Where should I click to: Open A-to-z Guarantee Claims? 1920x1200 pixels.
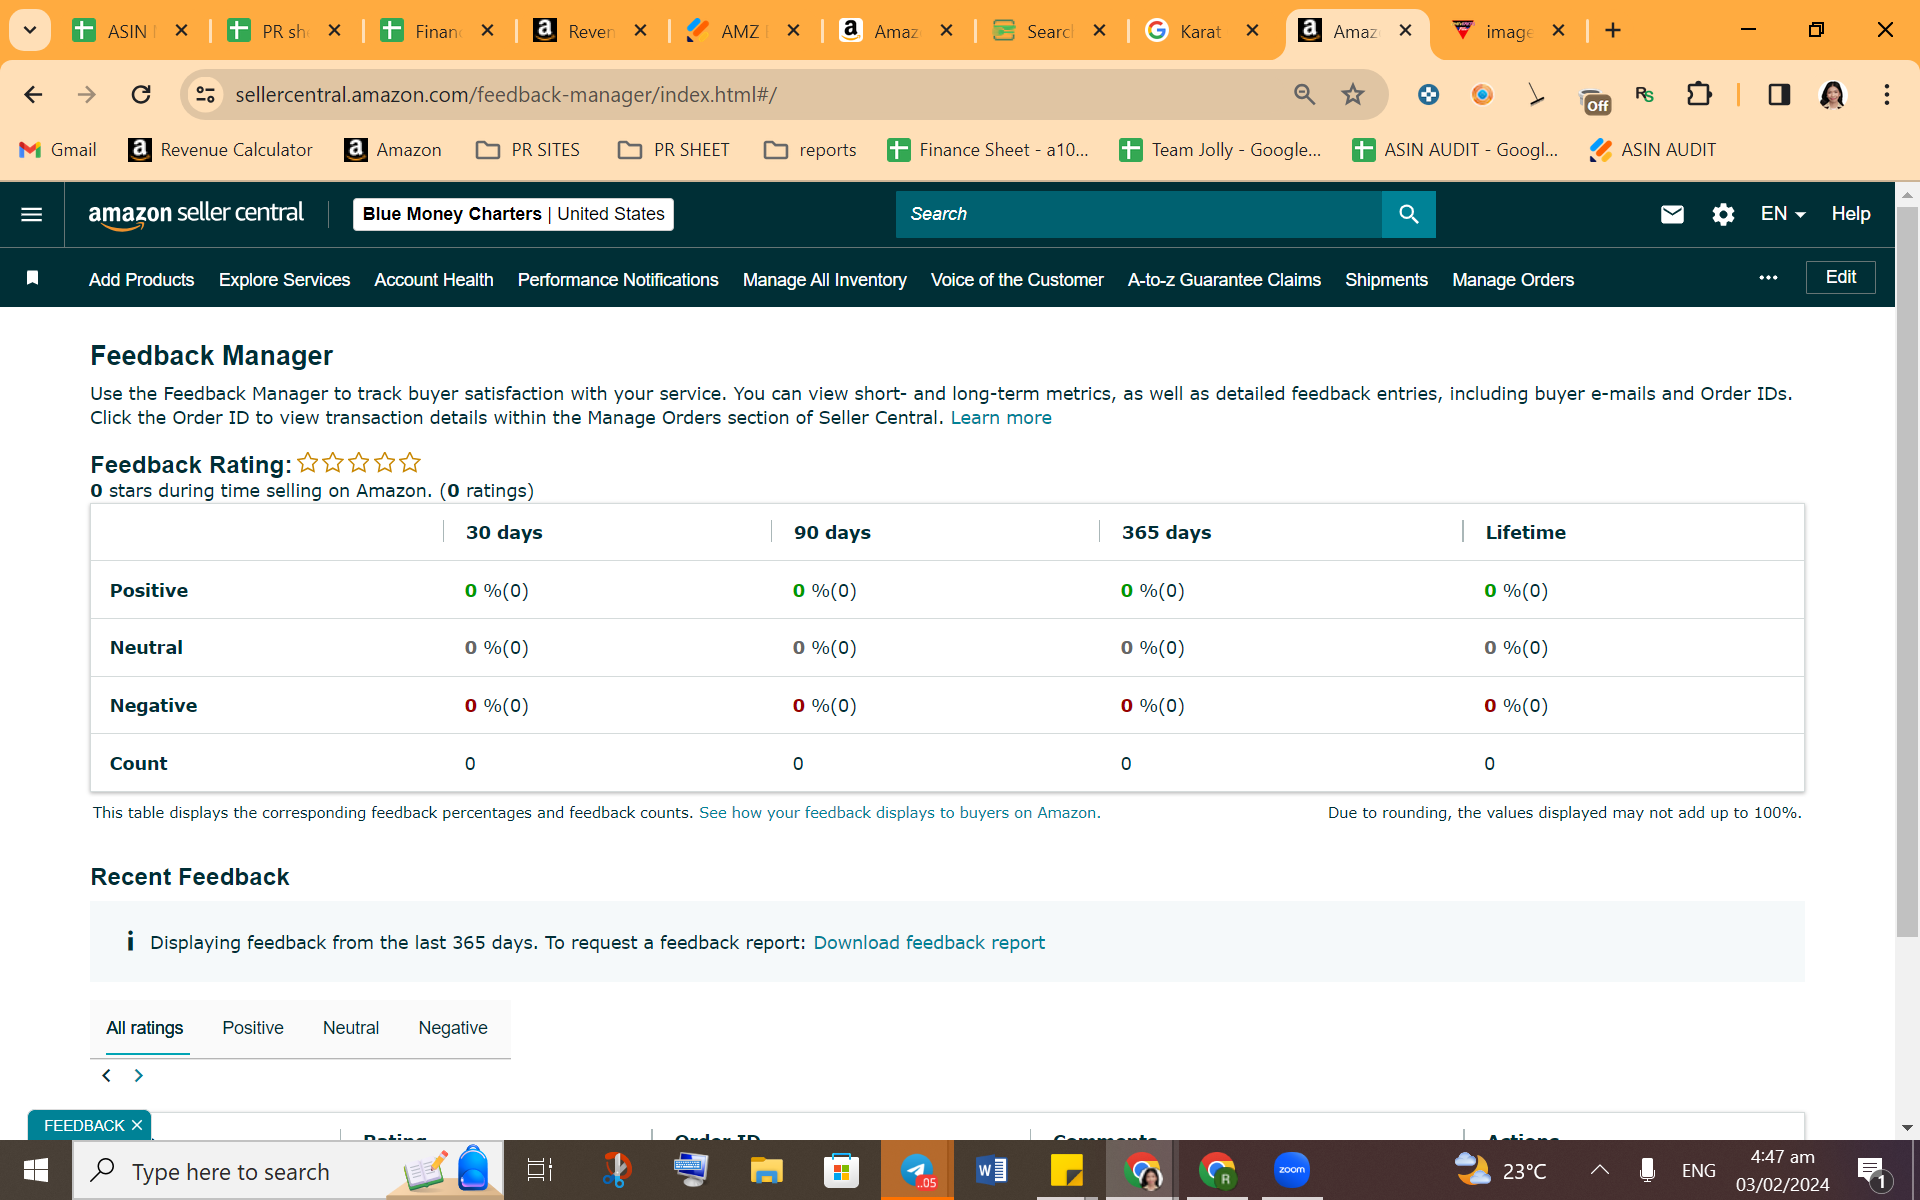click(1224, 280)
